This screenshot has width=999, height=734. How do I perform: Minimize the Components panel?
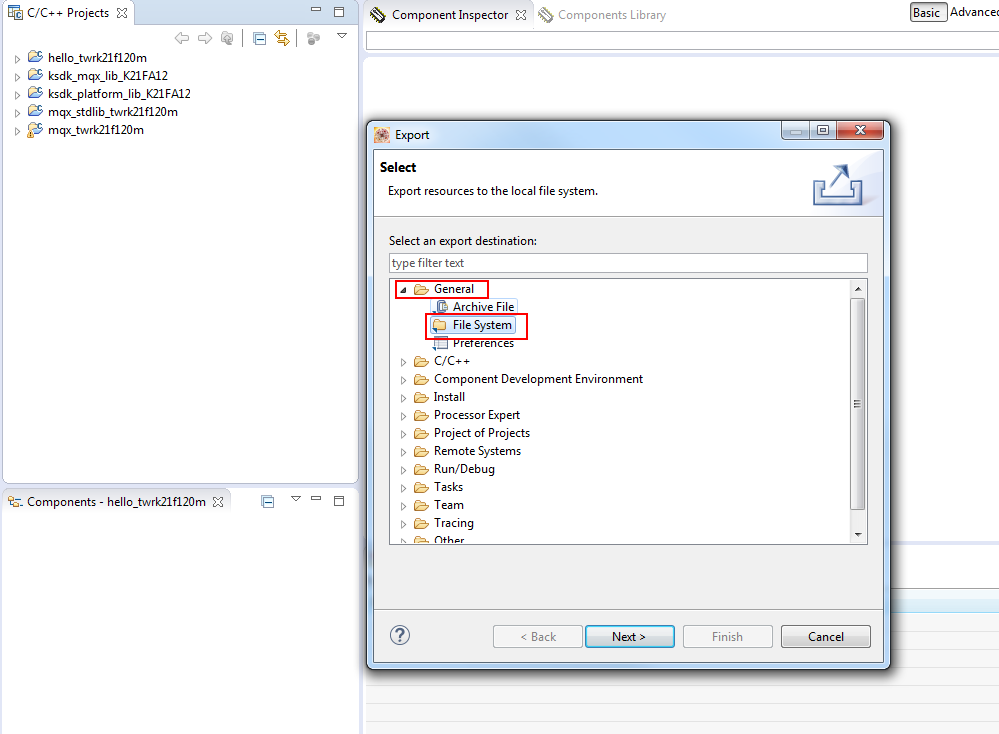(316, 499)
